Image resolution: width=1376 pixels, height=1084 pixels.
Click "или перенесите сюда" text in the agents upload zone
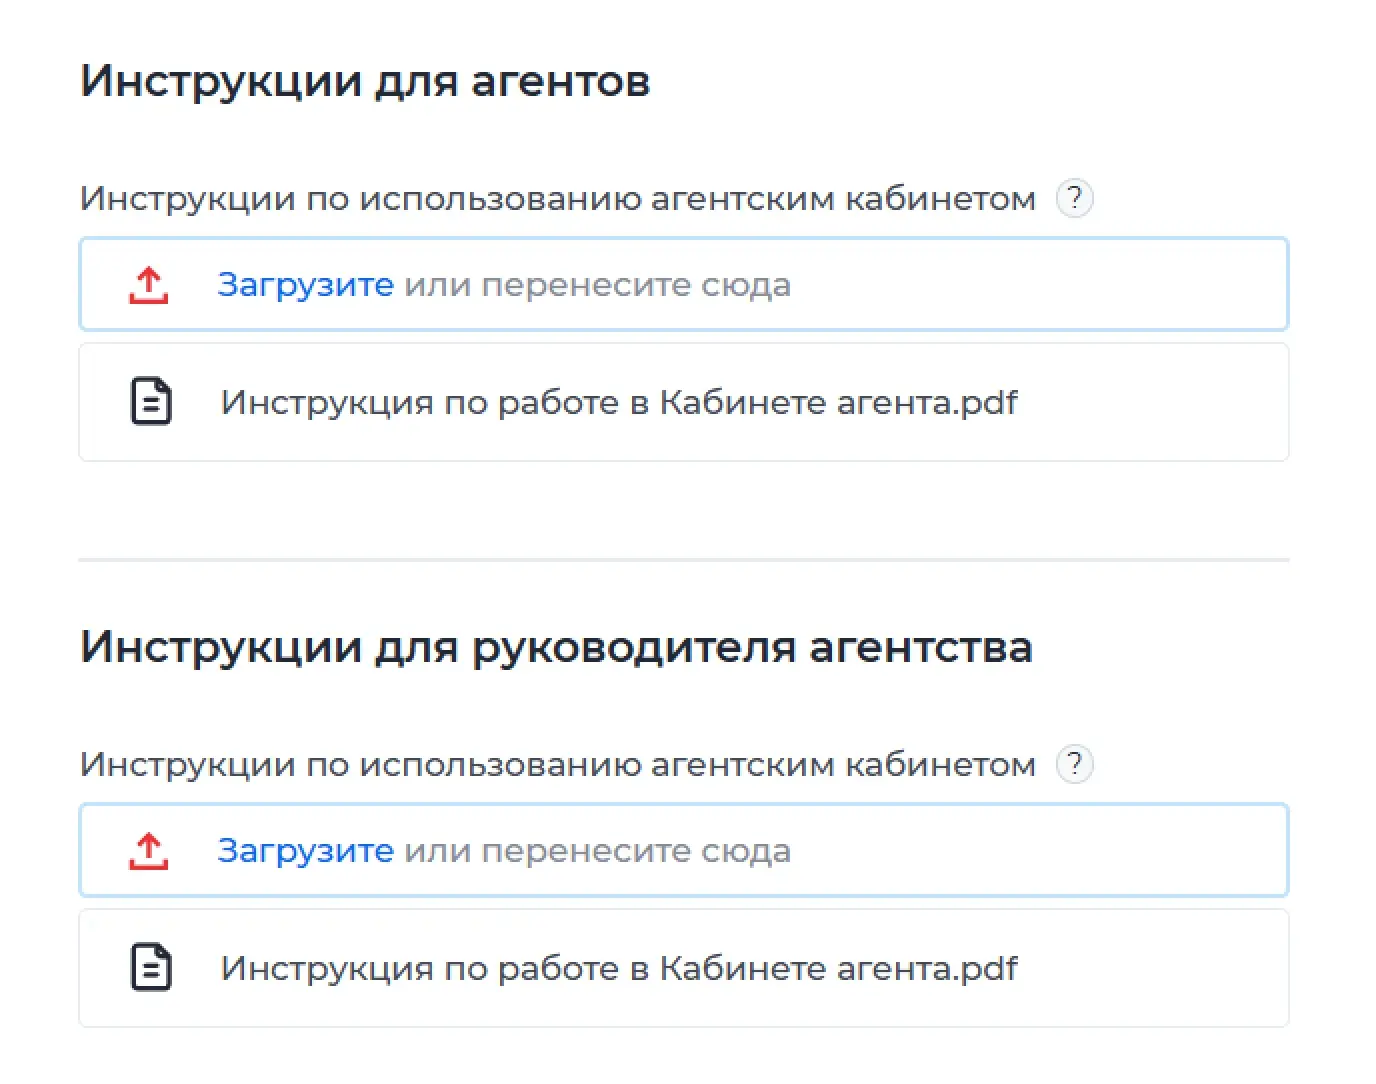pyautogui.click(x=597, y=285)
